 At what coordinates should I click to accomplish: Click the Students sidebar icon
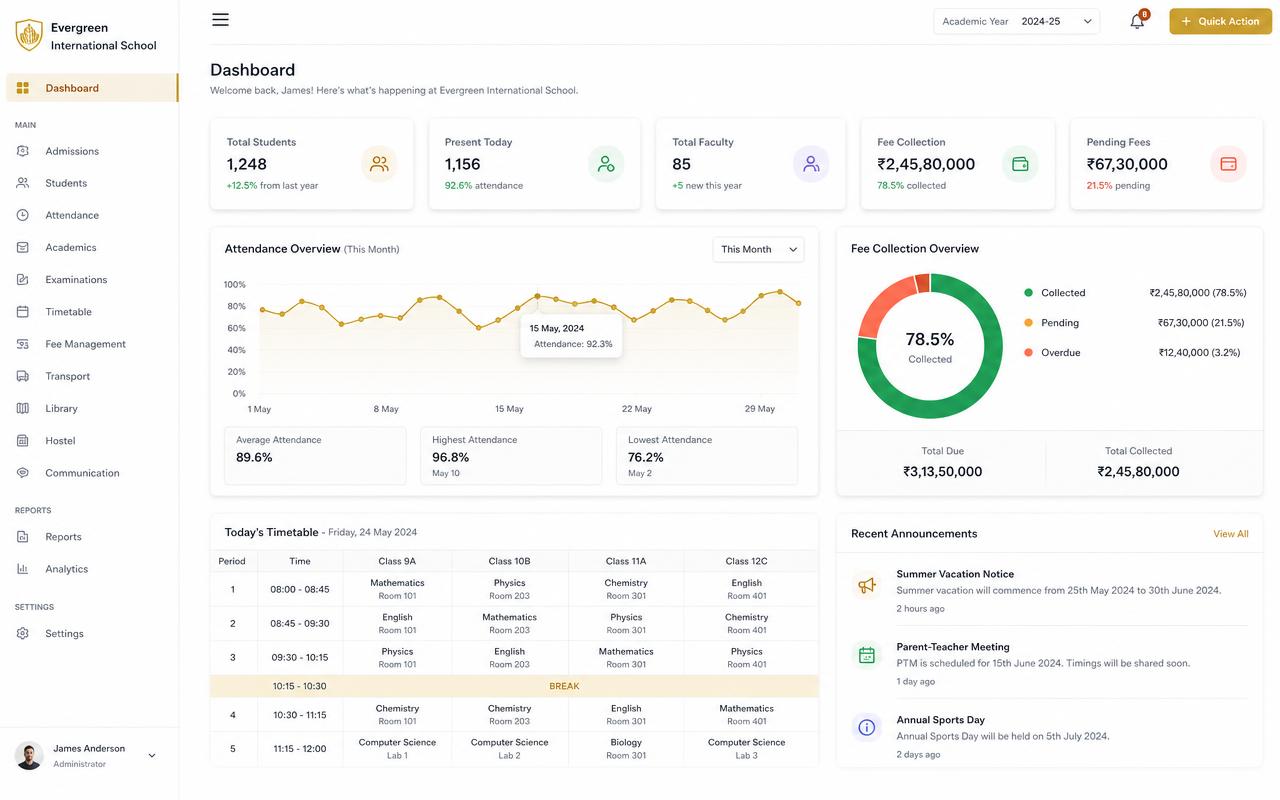(23, 183)
